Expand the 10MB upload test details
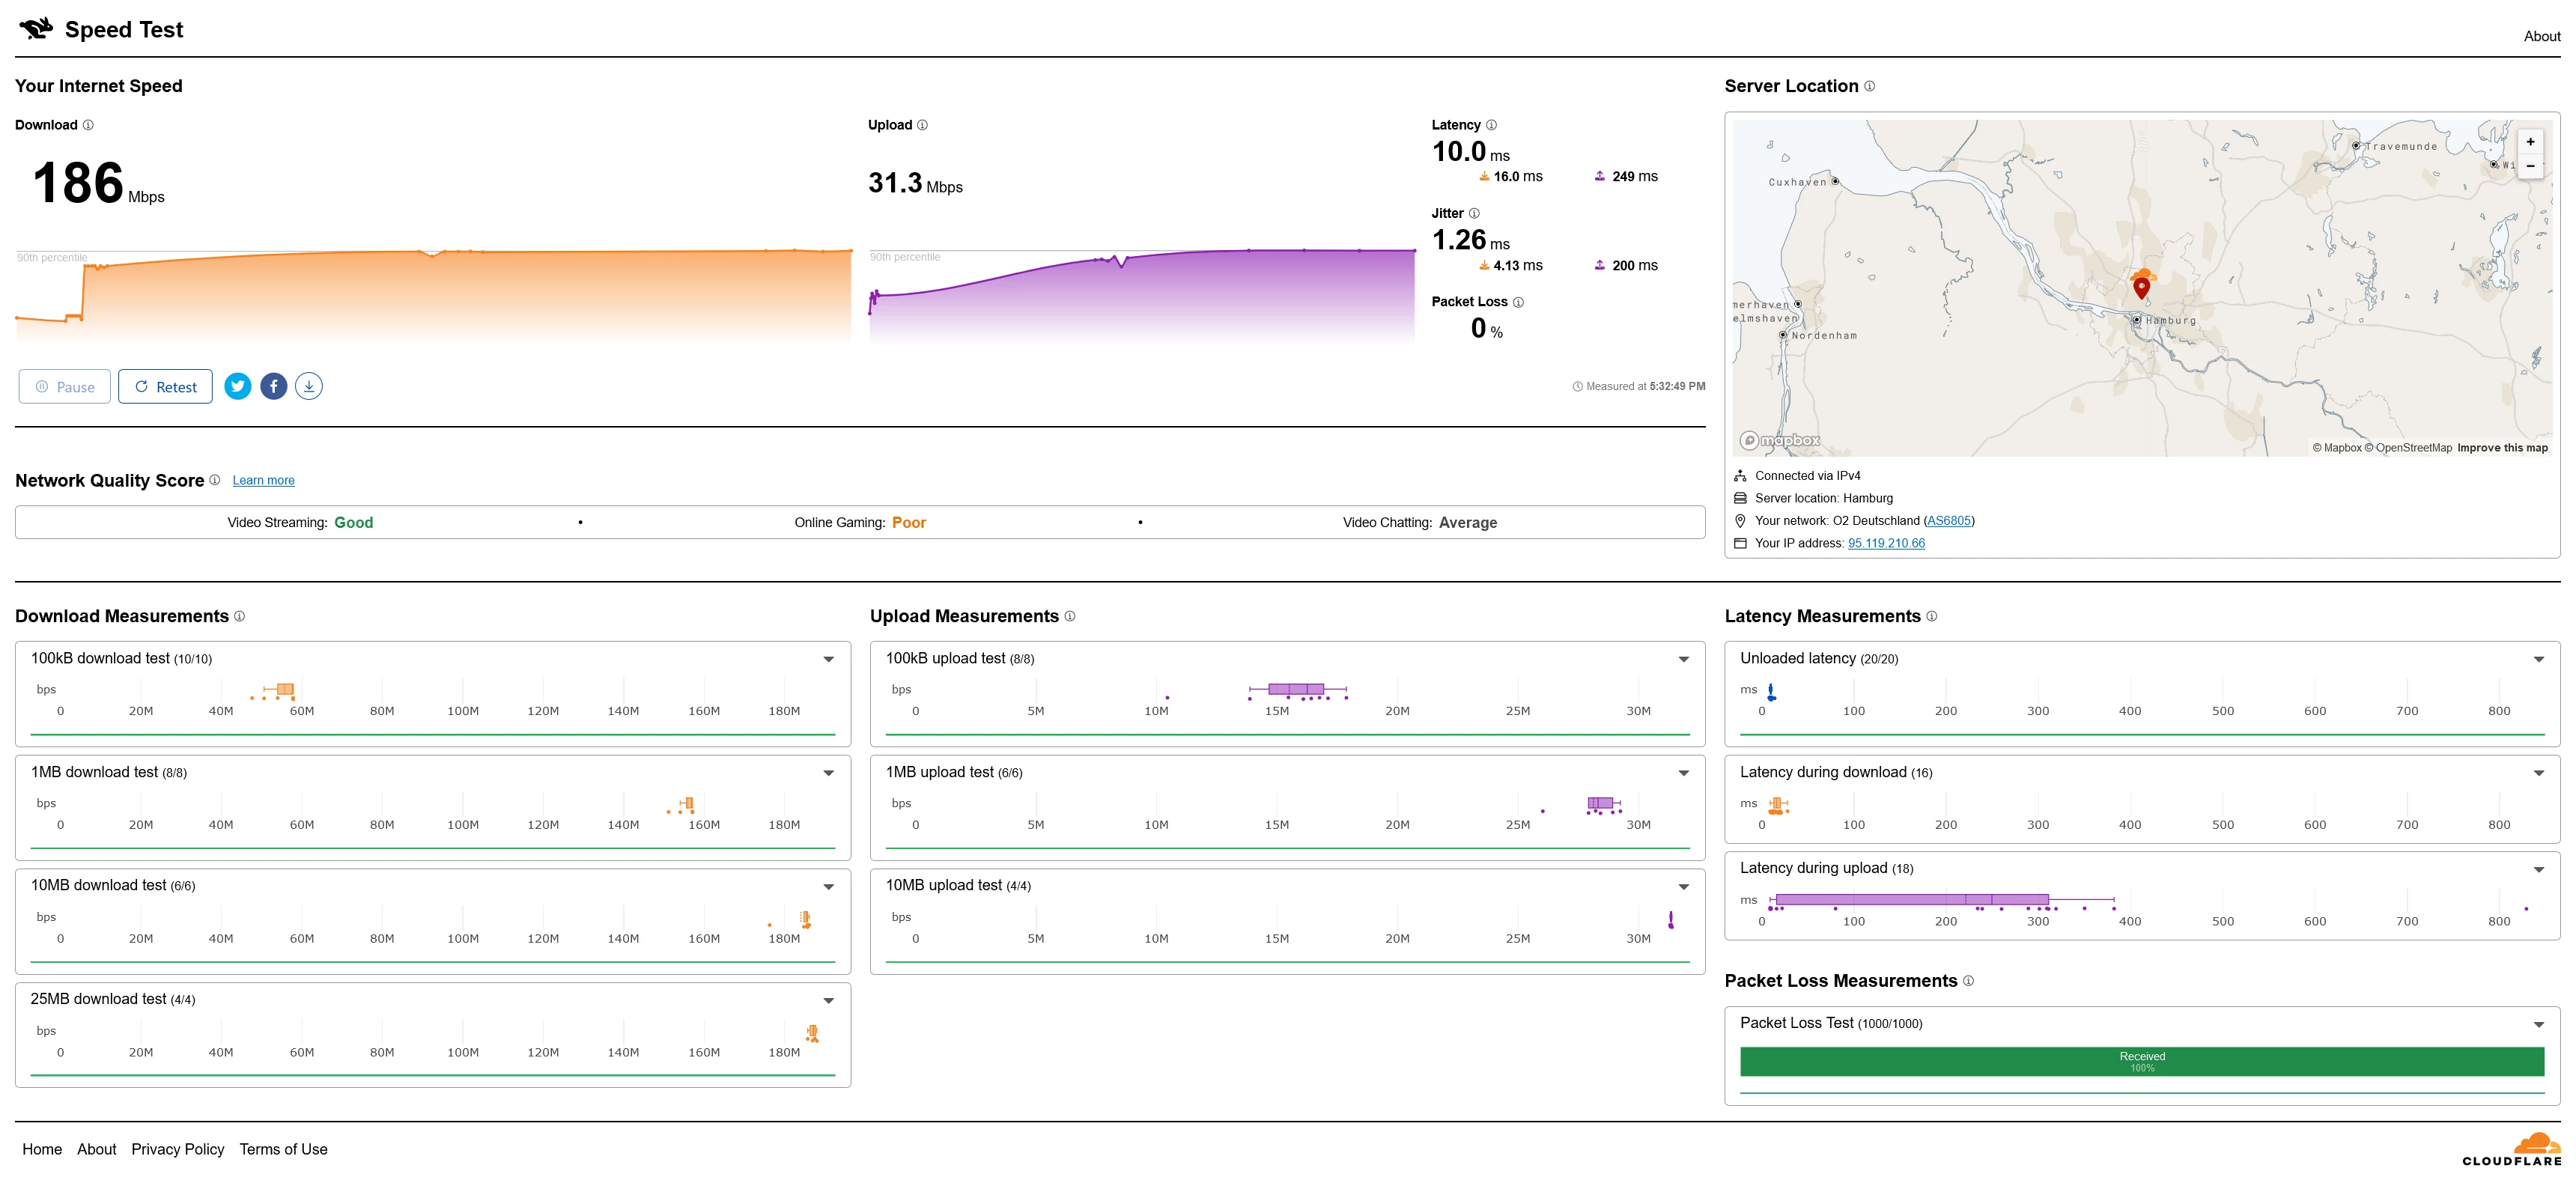This screenshot has width=2576, height=1183. [1683, 886]
